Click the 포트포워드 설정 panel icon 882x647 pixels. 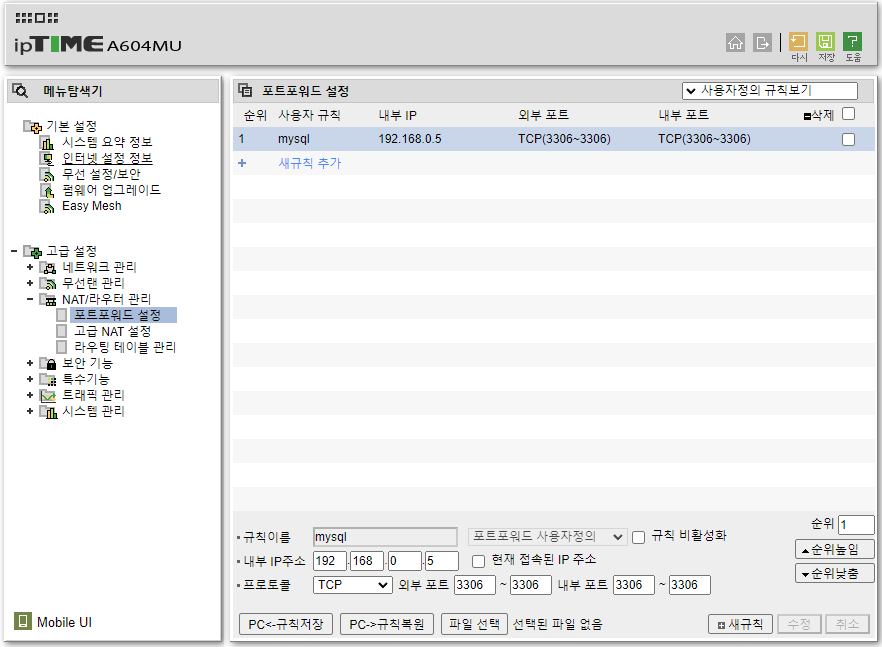(245, 90)
